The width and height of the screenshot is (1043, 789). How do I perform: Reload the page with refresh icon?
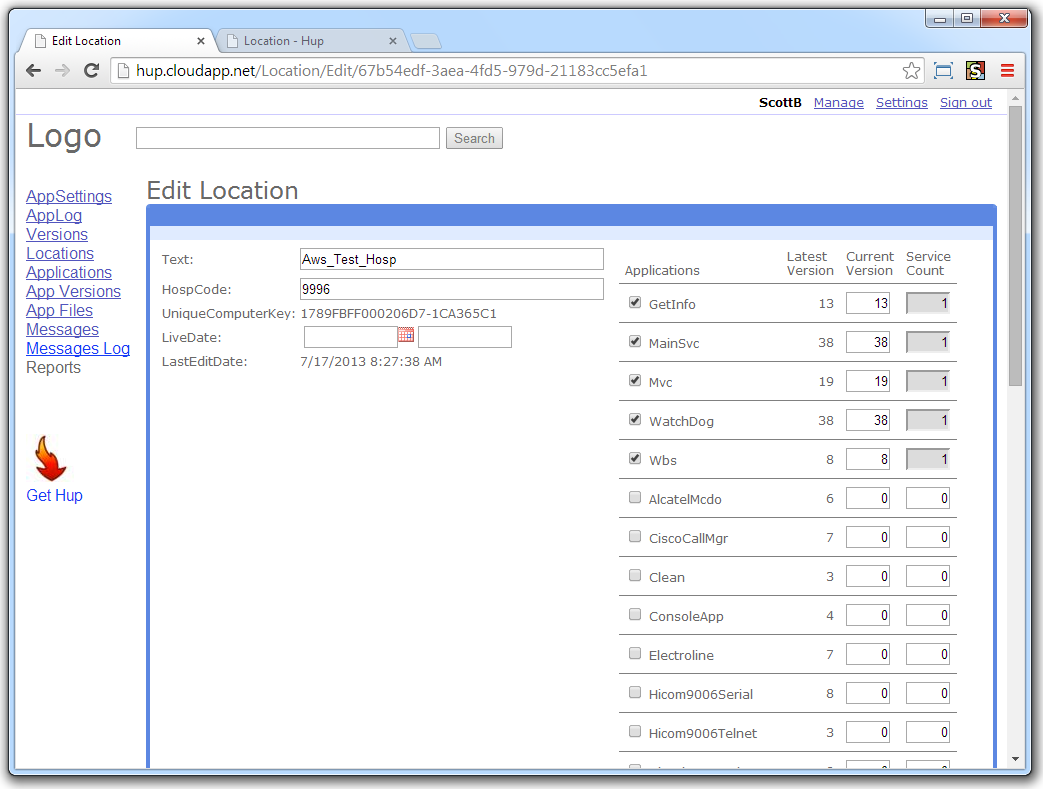[91, 71]
